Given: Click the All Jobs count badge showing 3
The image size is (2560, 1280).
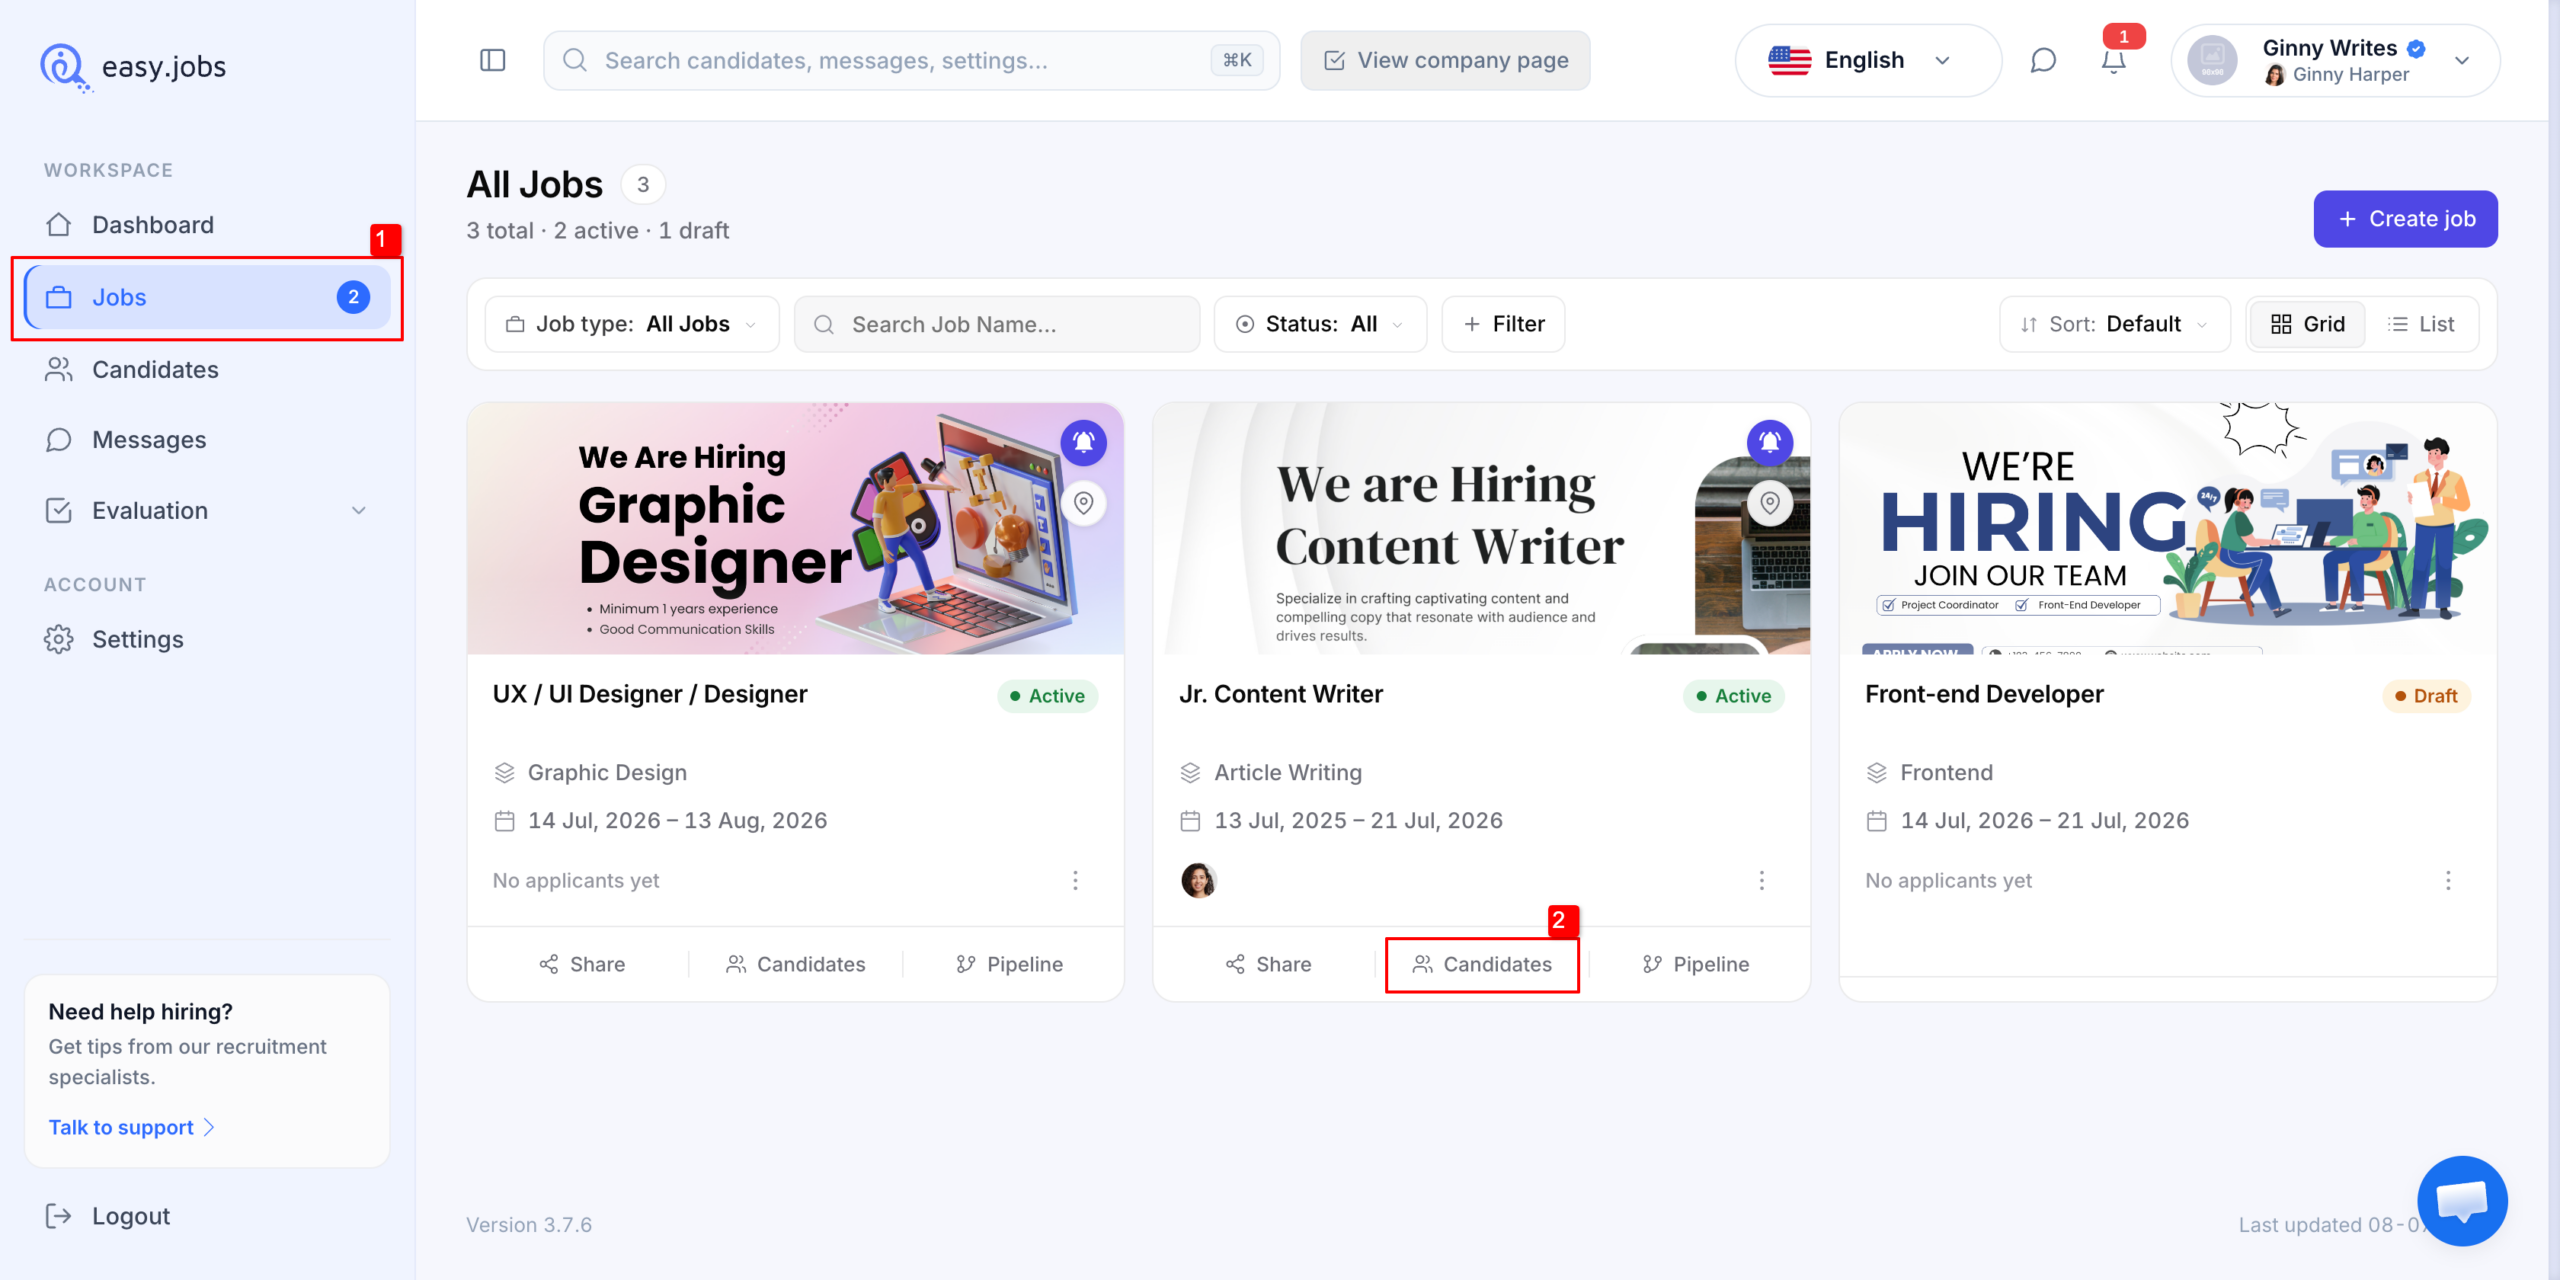Looking at the screenshot, I should point(643,185).
